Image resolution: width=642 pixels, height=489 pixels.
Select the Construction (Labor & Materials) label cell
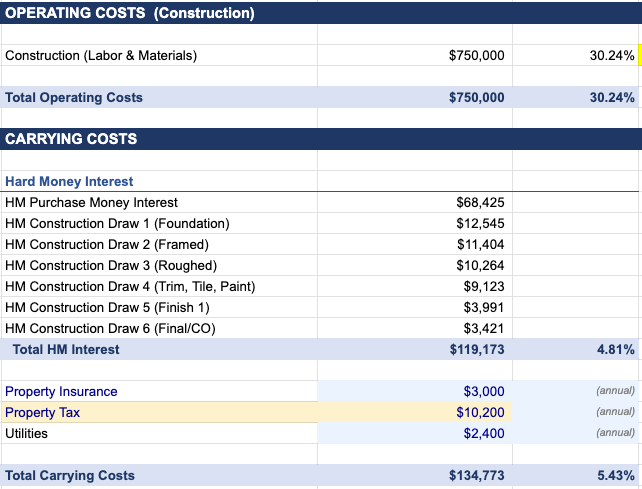pos(159,55)
